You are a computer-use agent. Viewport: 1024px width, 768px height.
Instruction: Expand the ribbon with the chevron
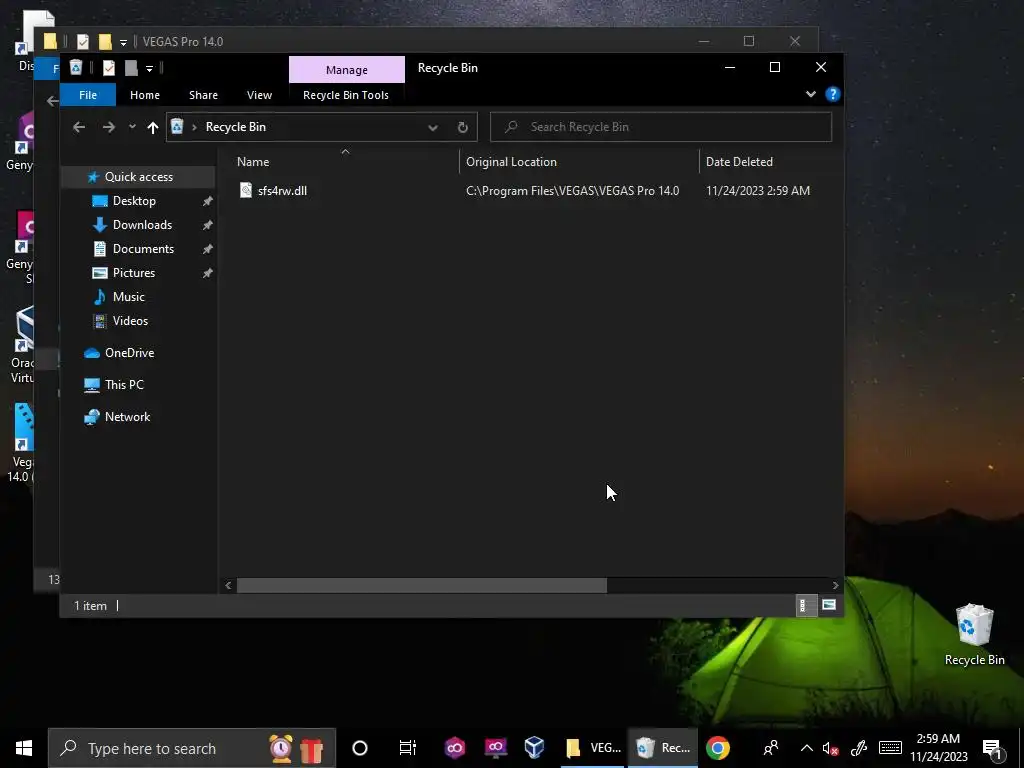[810, 94]
